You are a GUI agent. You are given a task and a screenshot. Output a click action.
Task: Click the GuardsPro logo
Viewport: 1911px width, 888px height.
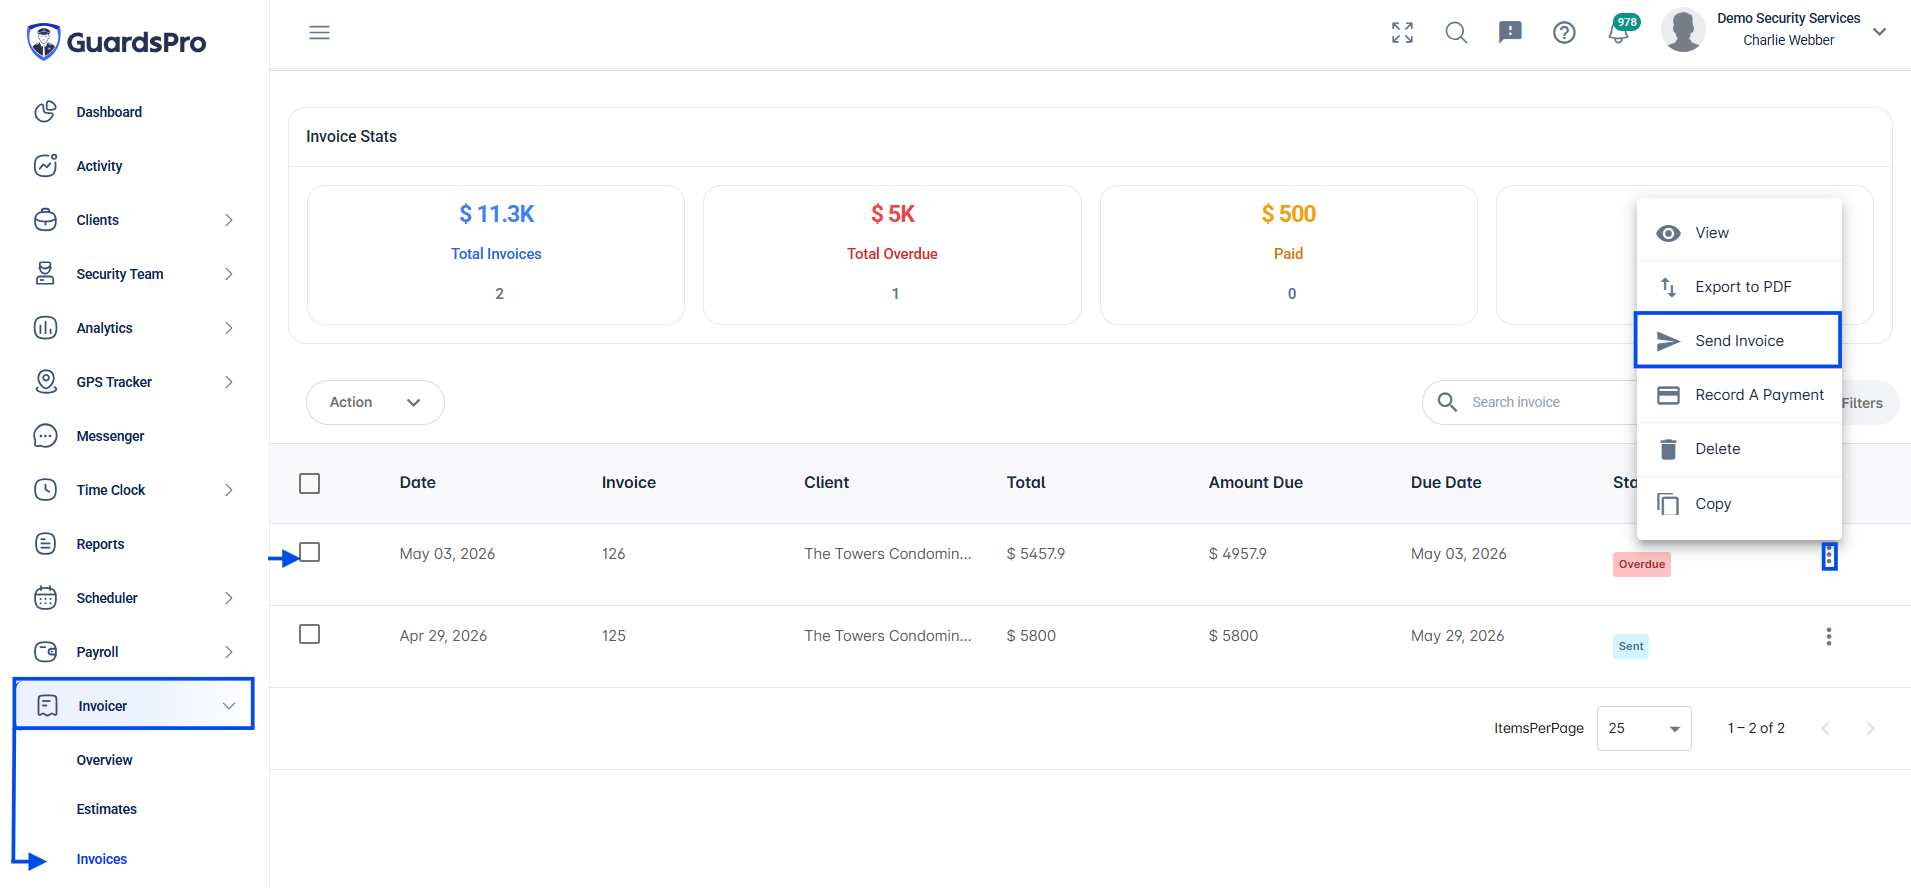116,42
